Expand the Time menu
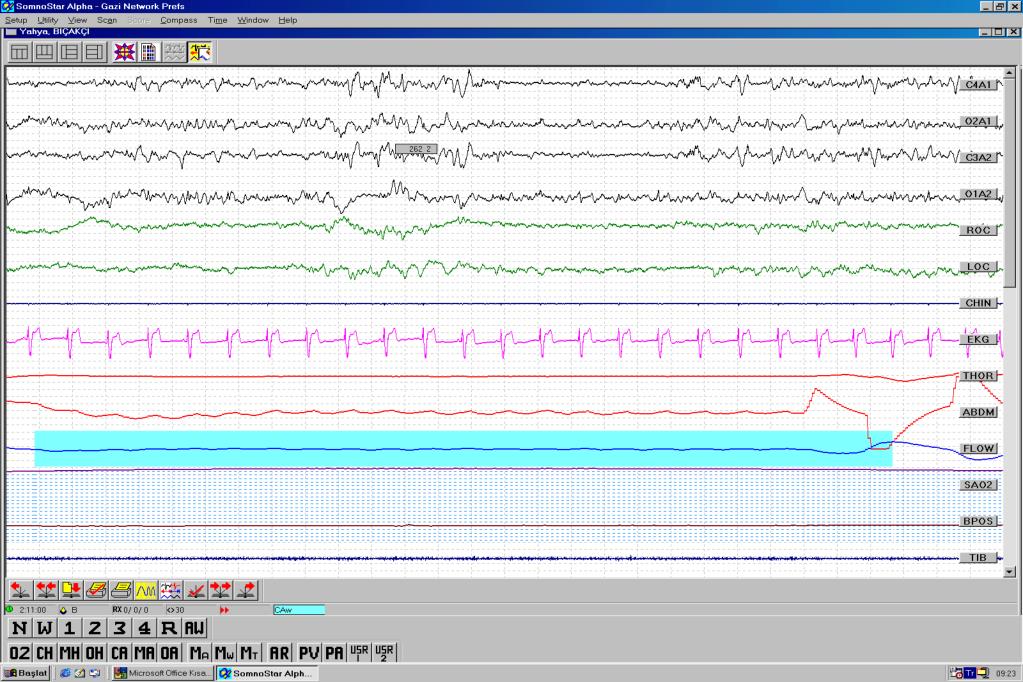The image size is (1023, 682). (217, 20)
